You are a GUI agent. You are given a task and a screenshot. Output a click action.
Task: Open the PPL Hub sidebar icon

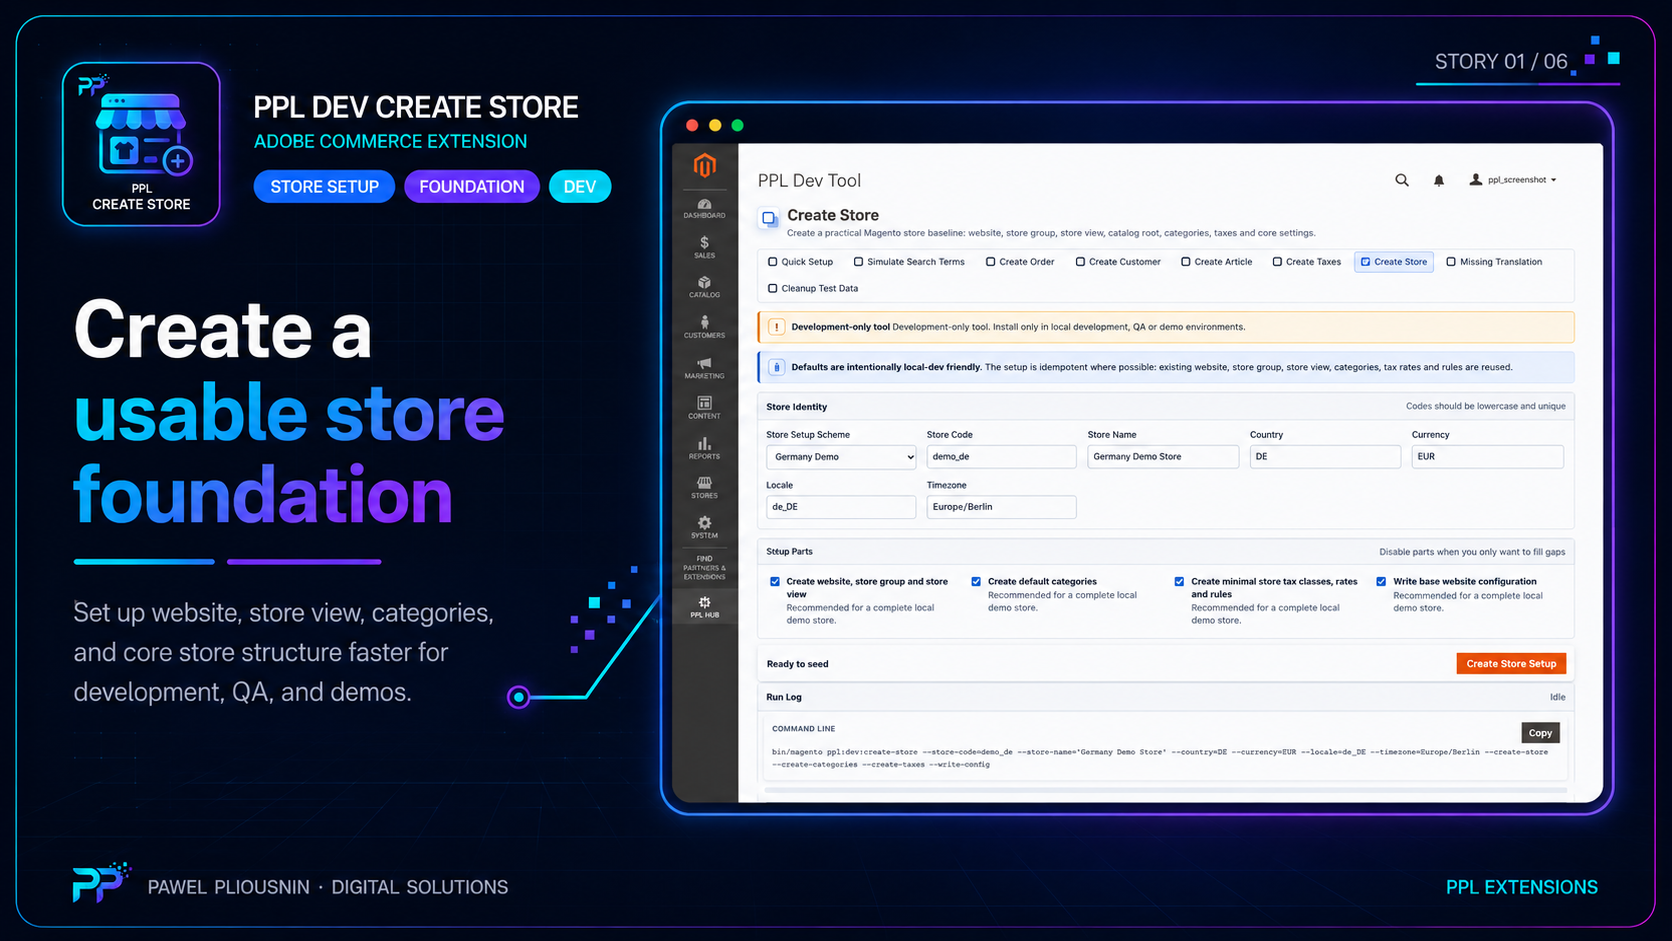pyautogui.click(x=704, y=607)
